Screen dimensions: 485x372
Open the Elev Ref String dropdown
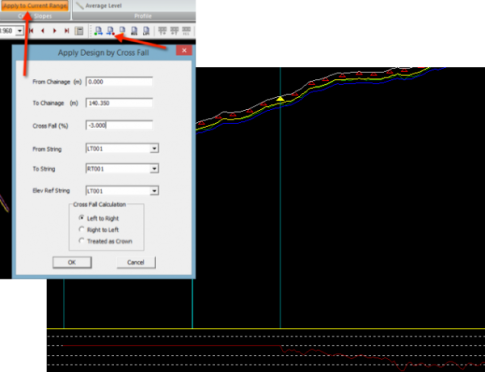pos(154,191)
